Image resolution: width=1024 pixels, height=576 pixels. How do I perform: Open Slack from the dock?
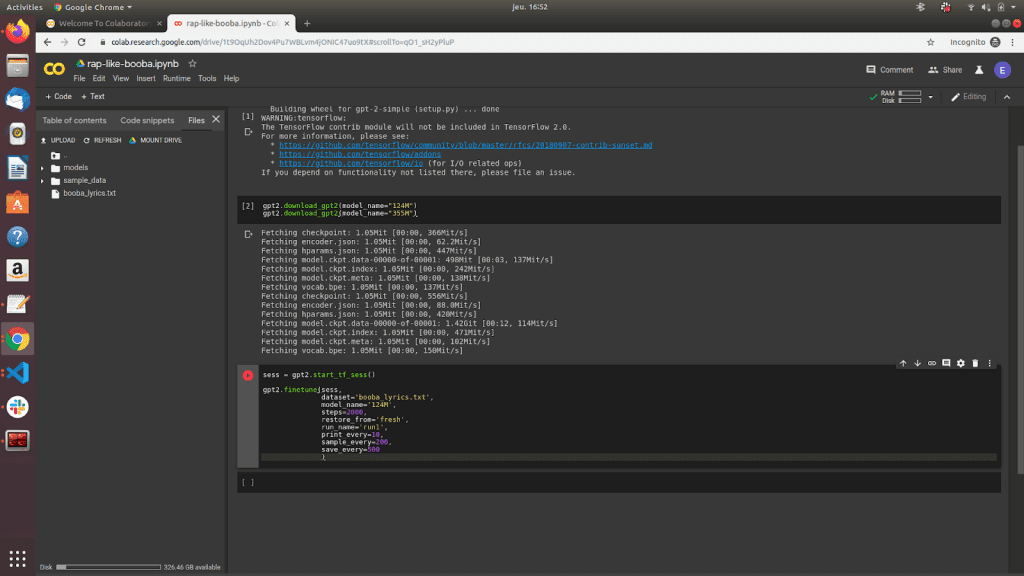(18, 407)
